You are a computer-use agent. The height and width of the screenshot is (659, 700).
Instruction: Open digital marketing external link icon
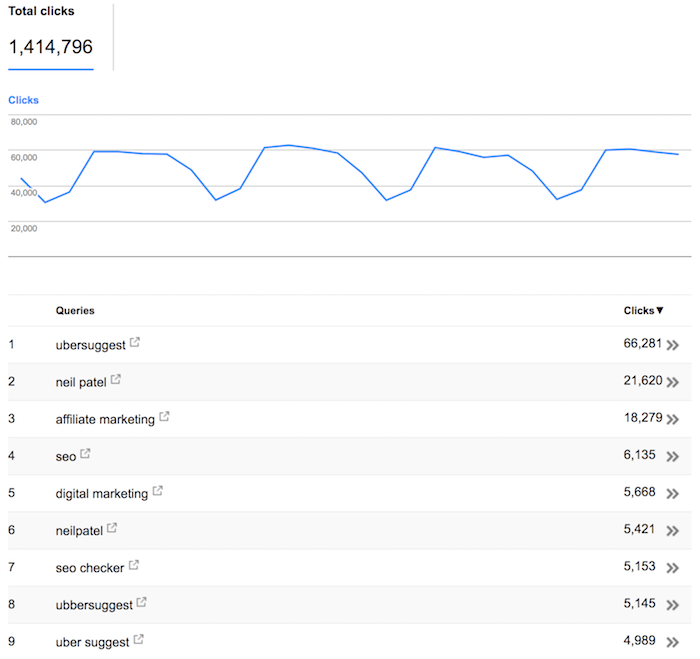158,491
